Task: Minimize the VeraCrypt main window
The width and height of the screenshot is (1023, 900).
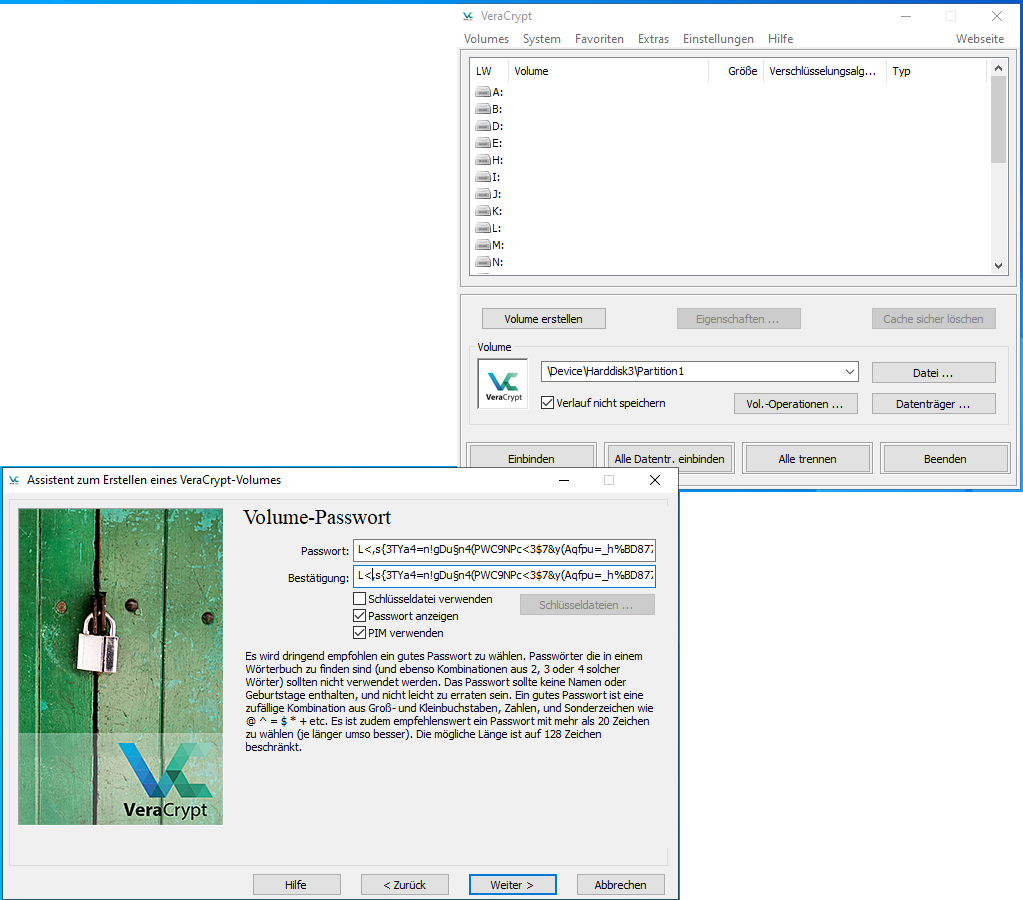Action: pos(906,16)
